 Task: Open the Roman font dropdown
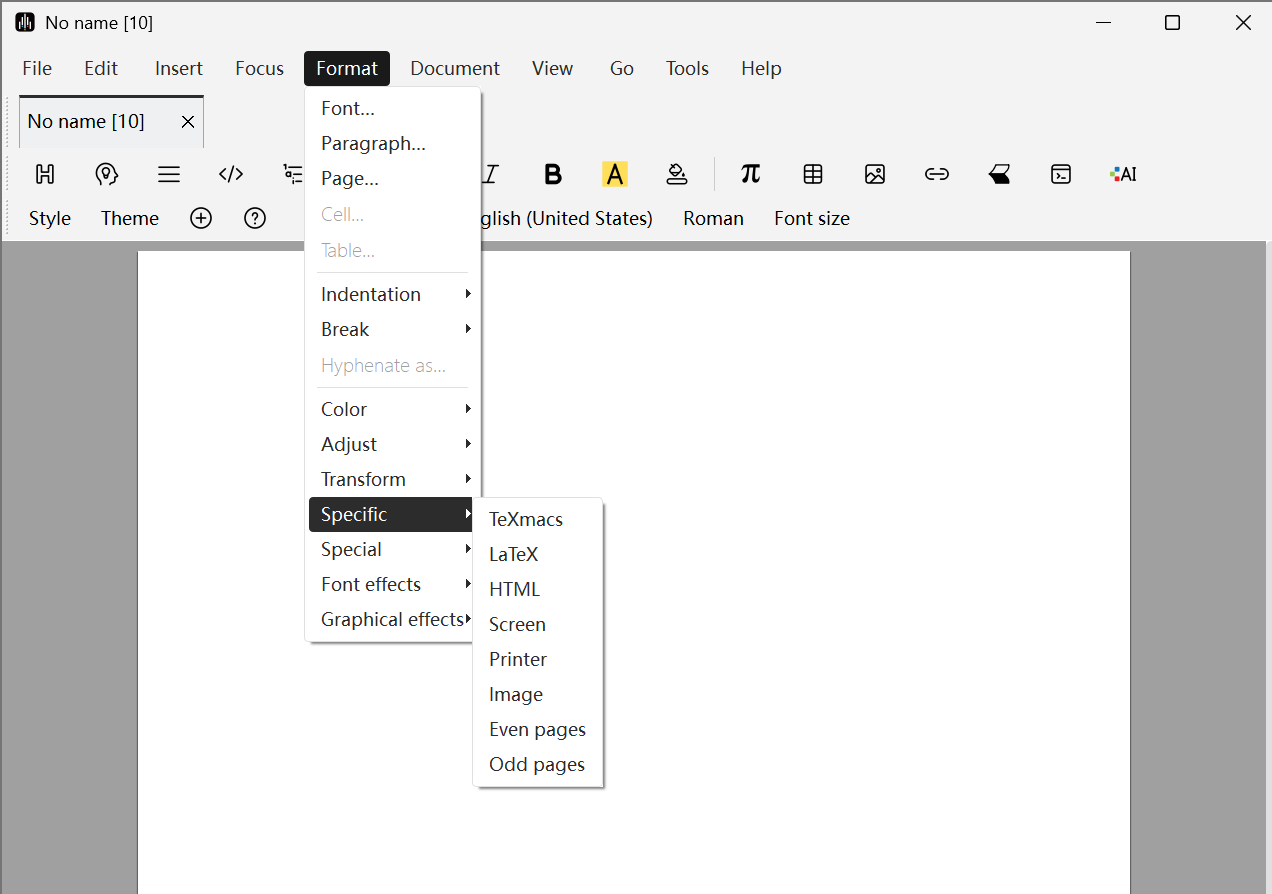click(x=713, y=218)
